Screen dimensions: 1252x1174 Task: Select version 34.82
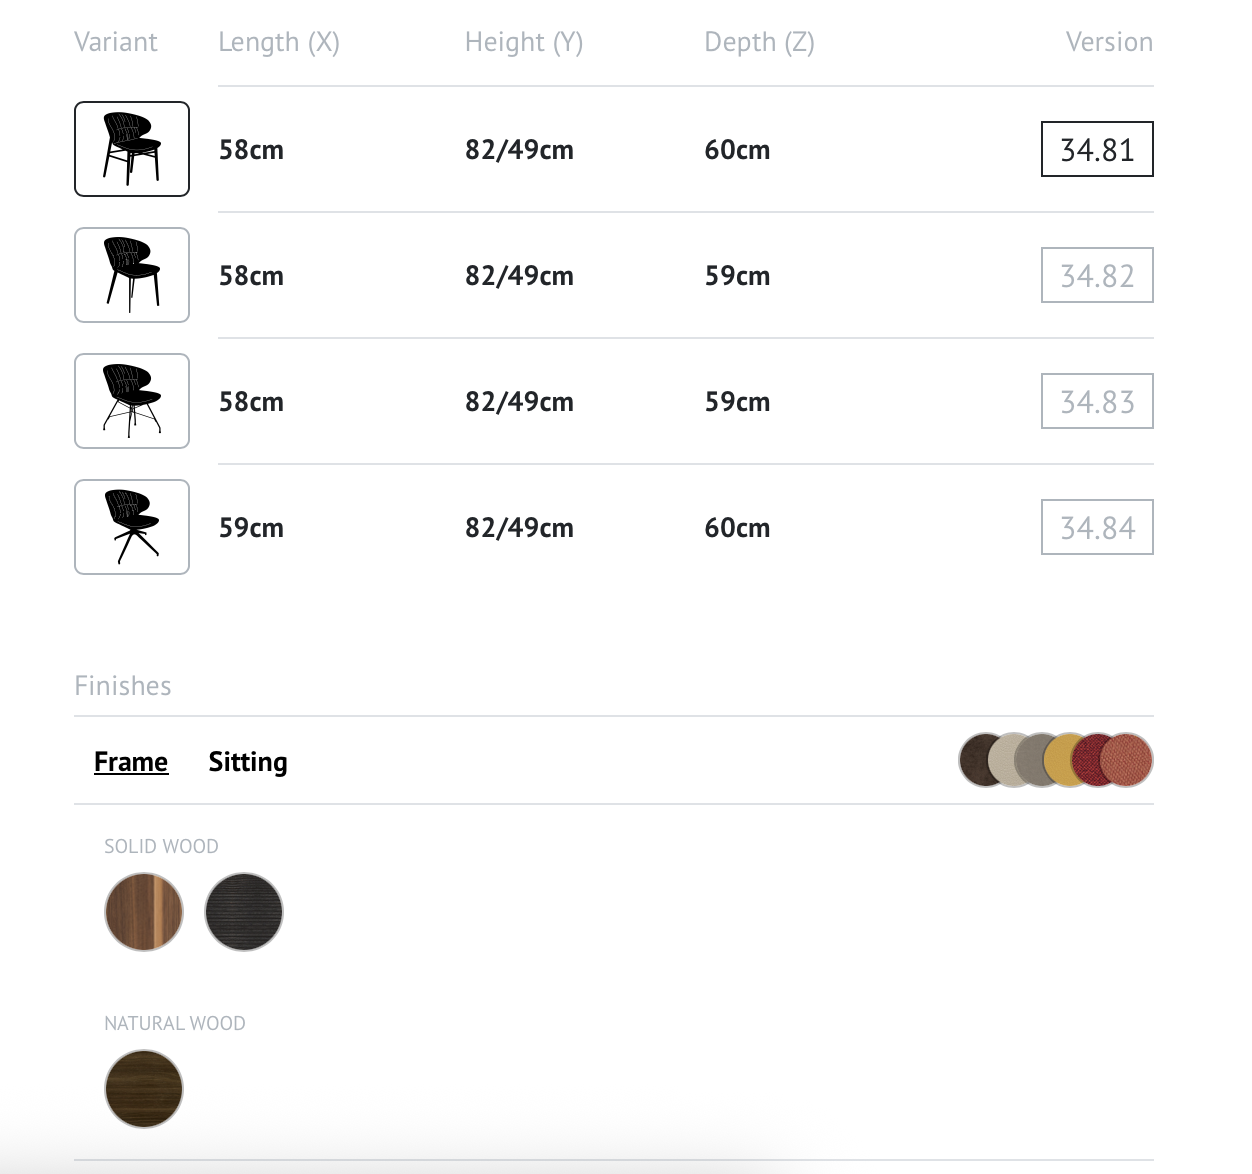tap(1097, 275)
